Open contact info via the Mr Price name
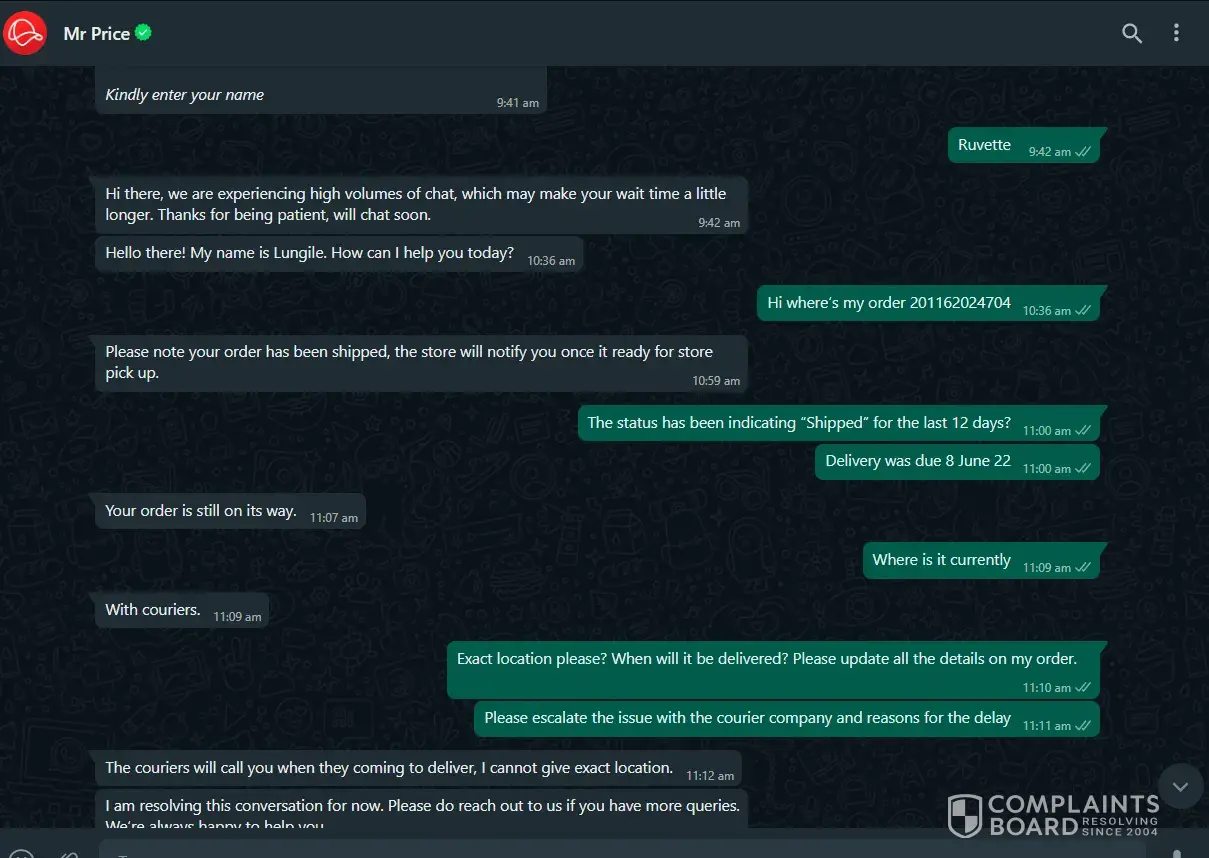This screenshot has height=858, width=1209. pos(97,33)
